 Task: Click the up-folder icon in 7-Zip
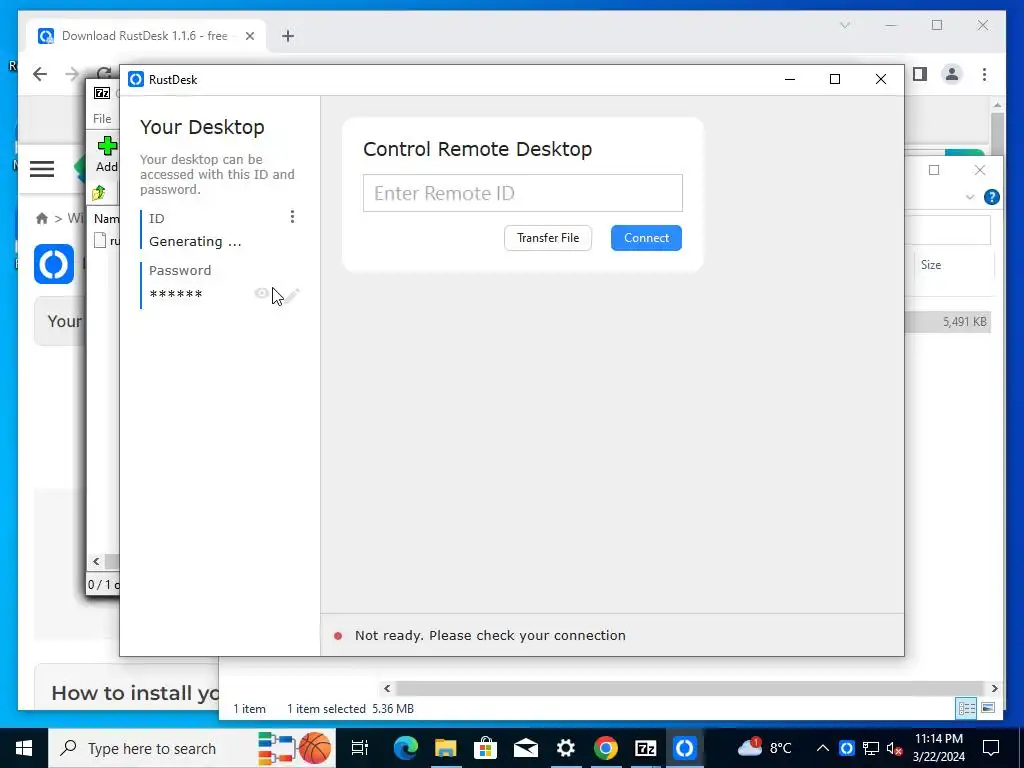[99, 193]
